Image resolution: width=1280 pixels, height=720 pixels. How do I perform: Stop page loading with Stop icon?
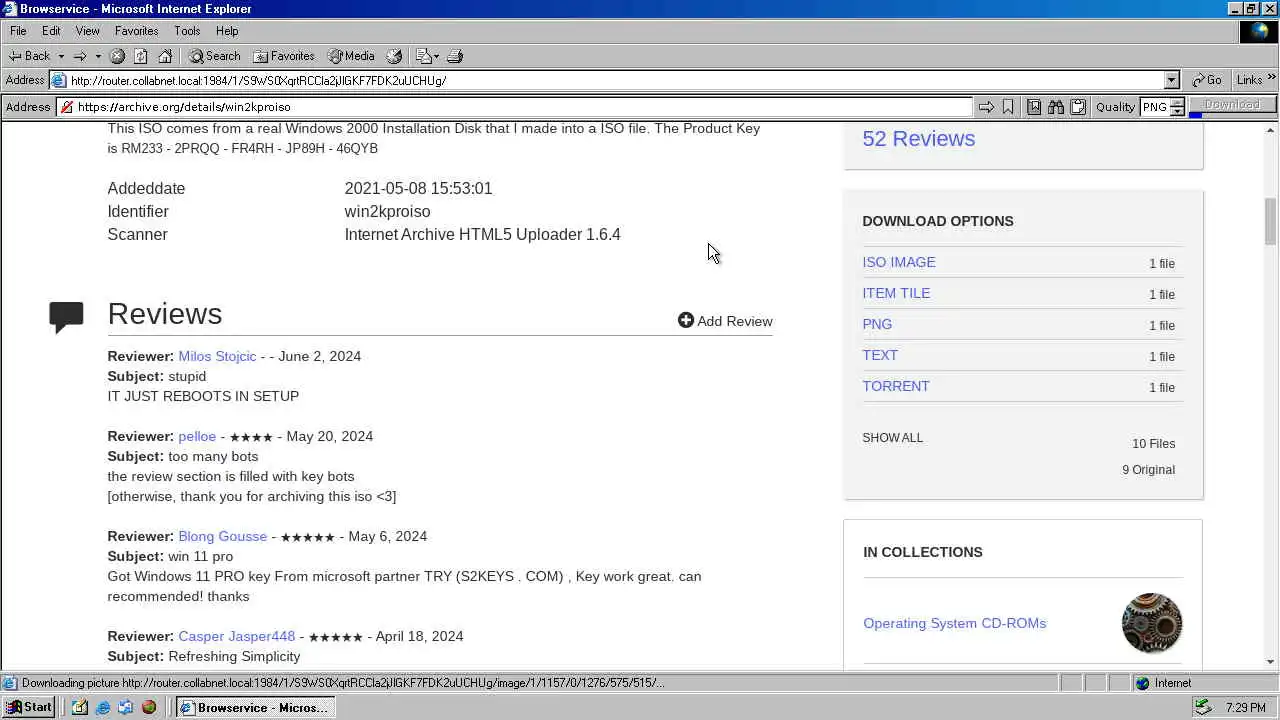tap(117, 56)
